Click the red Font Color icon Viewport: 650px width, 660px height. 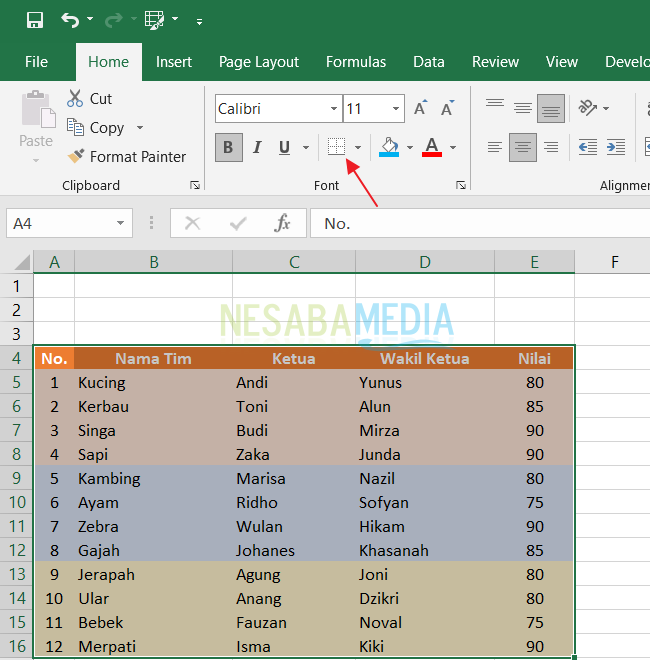click(432, 147)
